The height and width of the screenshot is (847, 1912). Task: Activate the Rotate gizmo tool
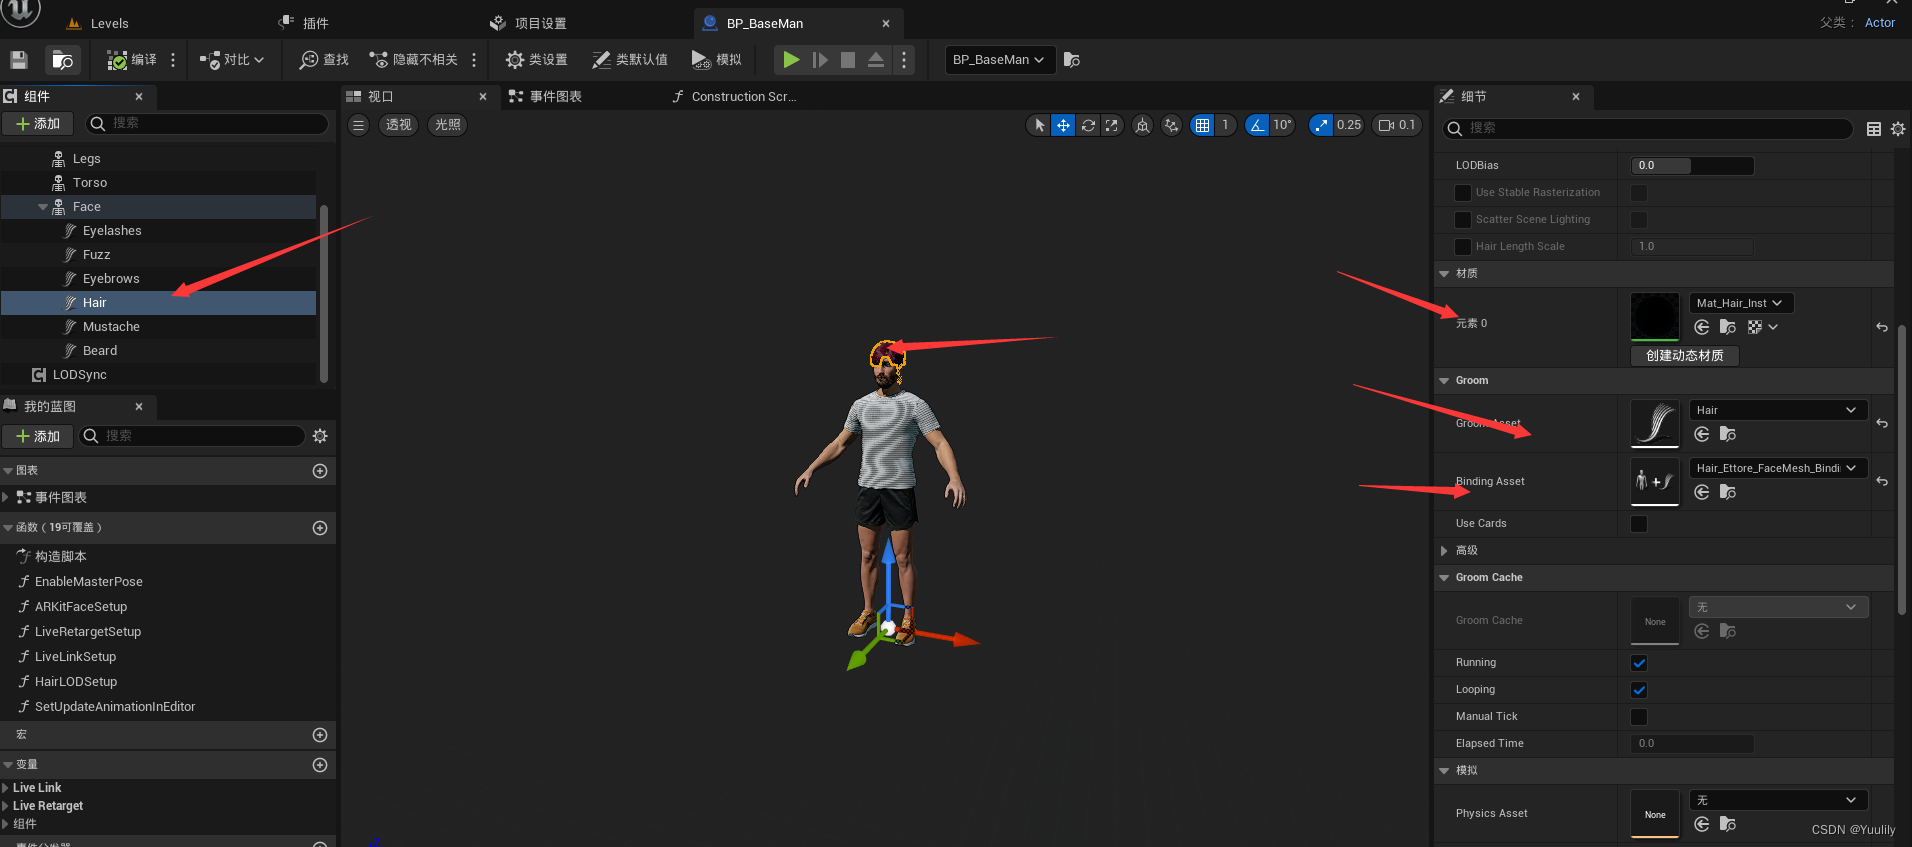(1088, 125)
